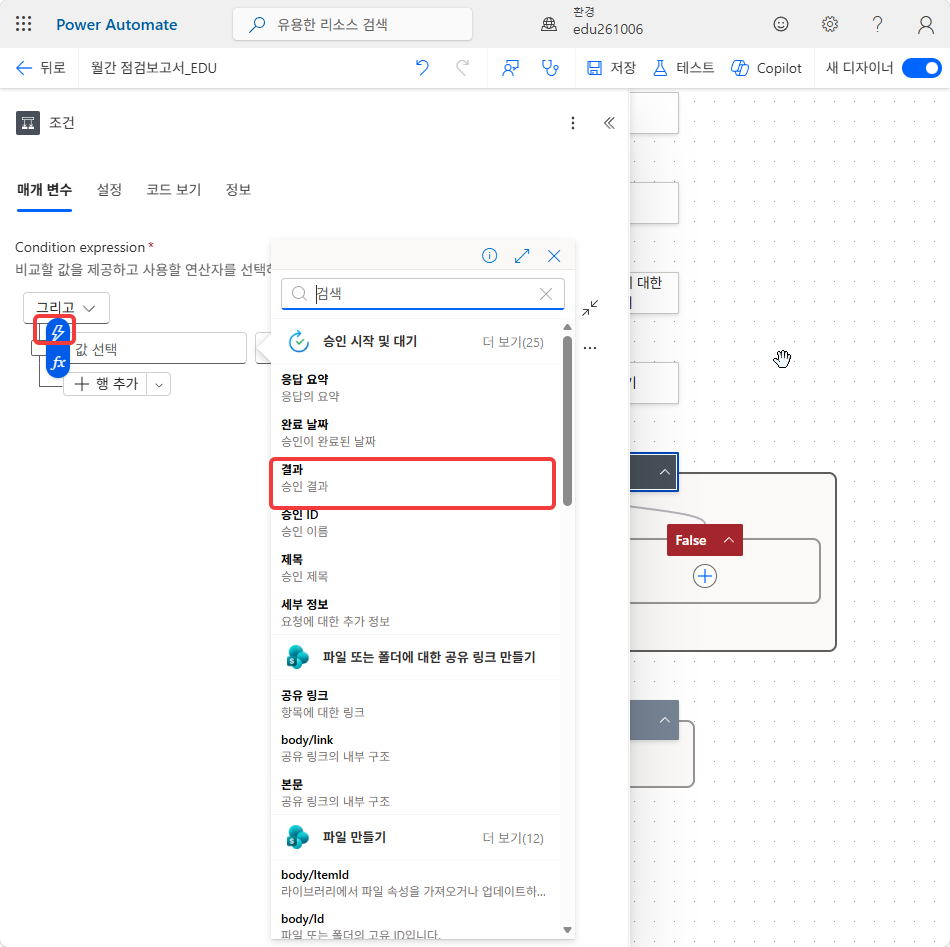The height and width of the screenshot is (947, 950).
Task: Clear the dynamic content search text
Action: point(546,294)
